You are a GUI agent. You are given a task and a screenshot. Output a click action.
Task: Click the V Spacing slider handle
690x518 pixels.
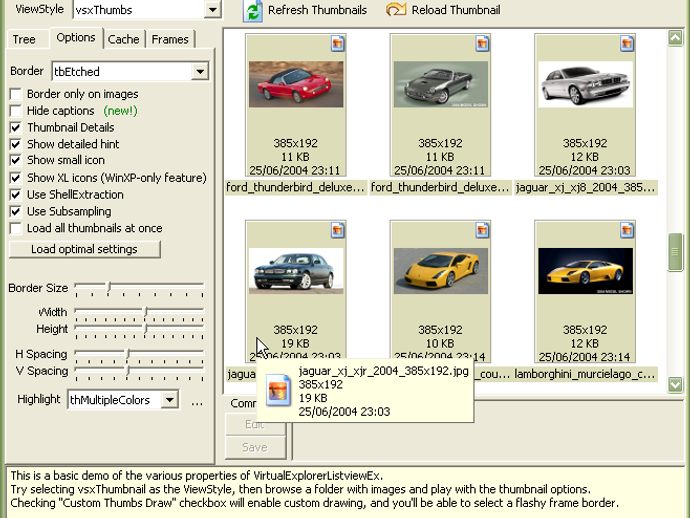pos(128,371)
